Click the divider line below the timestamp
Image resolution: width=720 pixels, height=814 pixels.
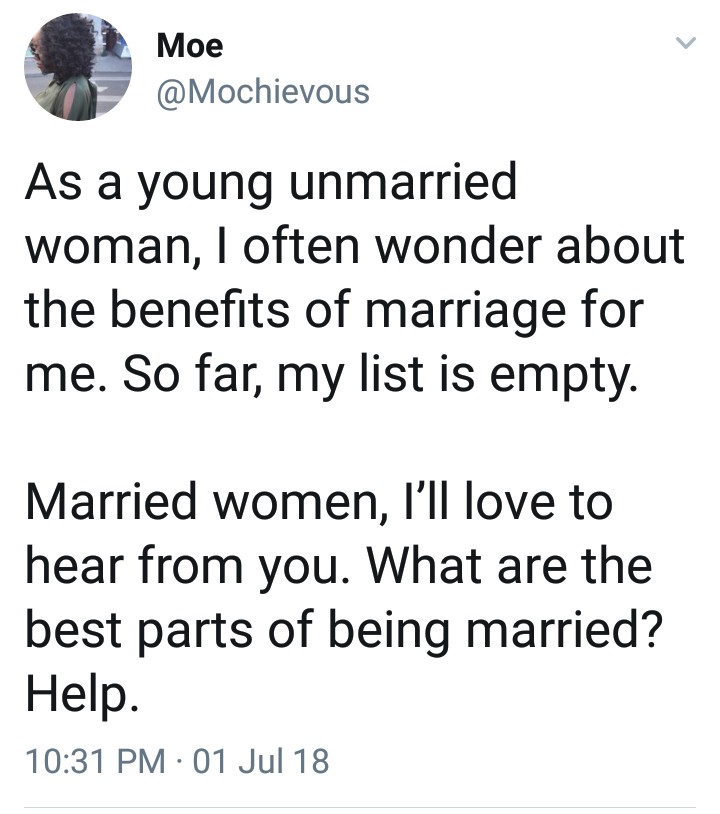click(360, 806)
